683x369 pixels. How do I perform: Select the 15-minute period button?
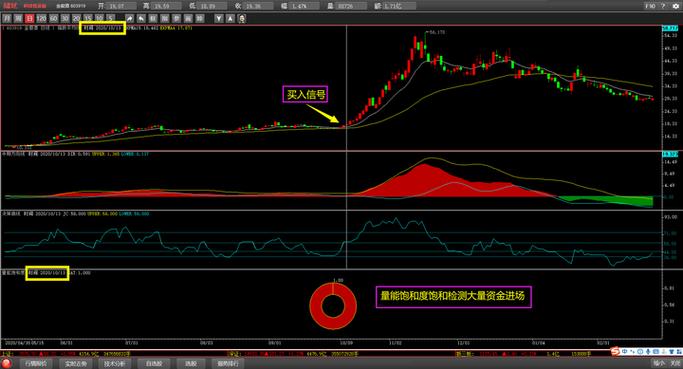point(88,18)
